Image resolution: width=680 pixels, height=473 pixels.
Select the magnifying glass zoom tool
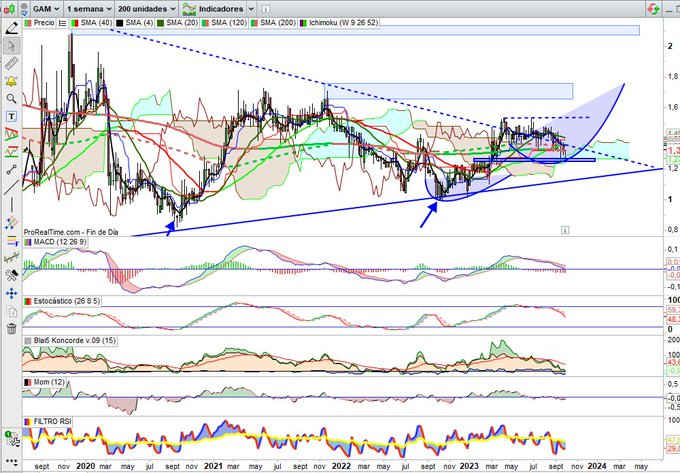[12, 99]
